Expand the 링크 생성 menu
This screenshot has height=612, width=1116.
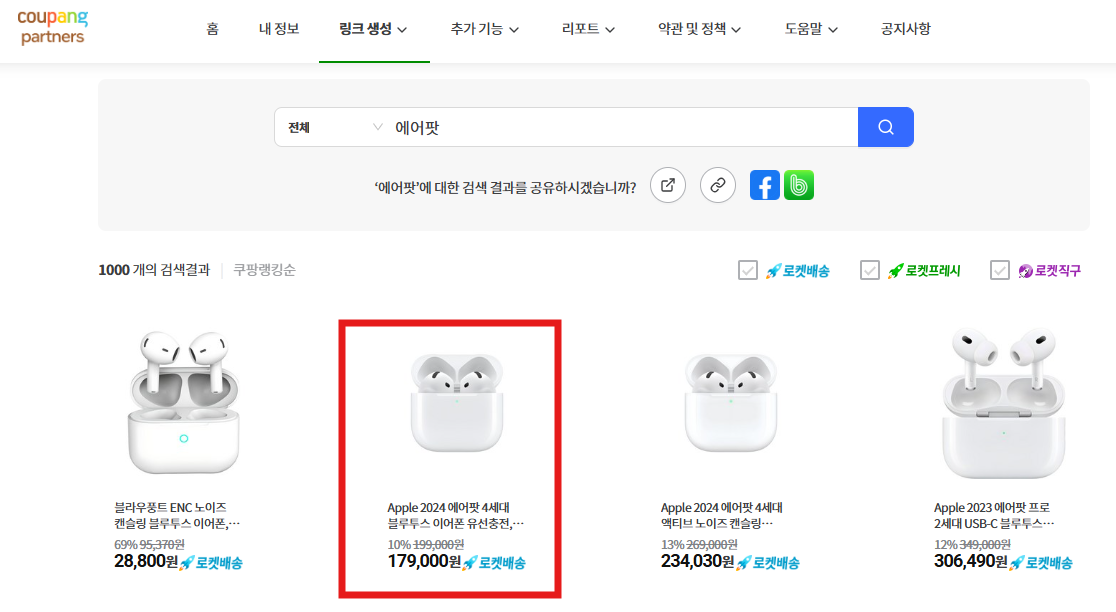[373, 29]
